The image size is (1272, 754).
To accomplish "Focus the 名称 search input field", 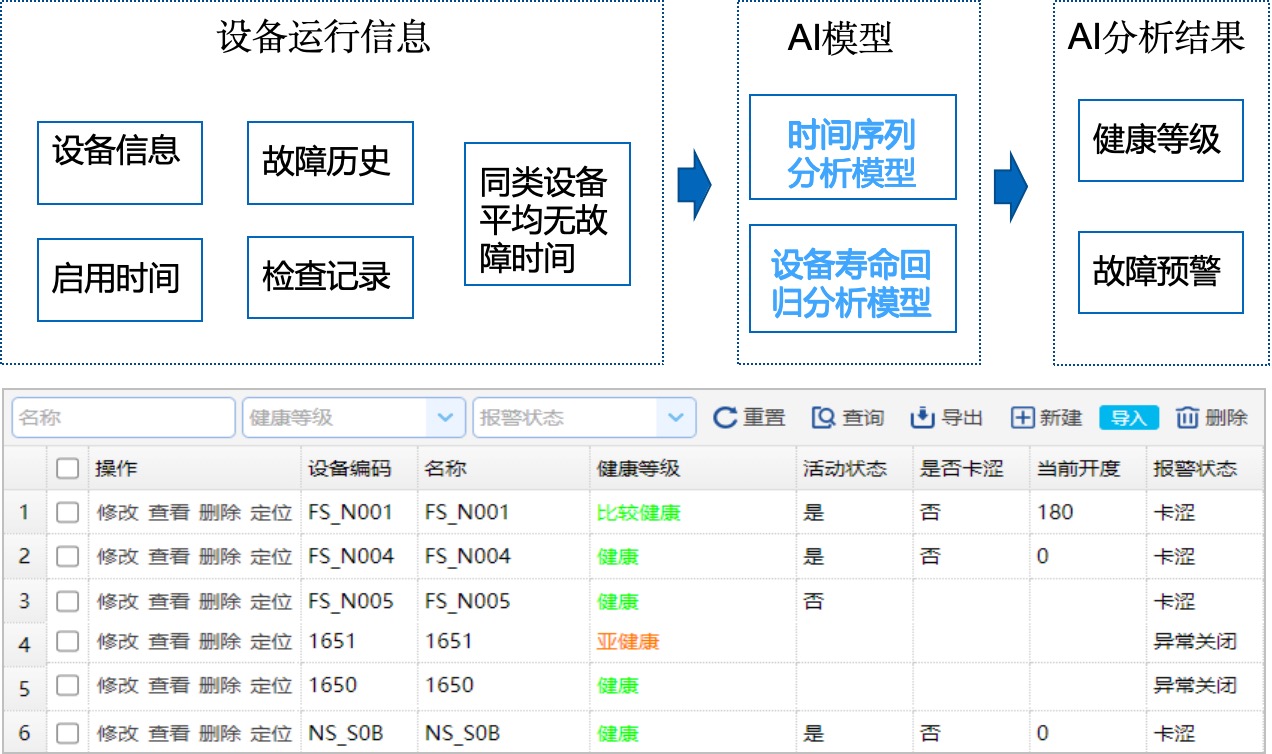I will click(123, 418).
